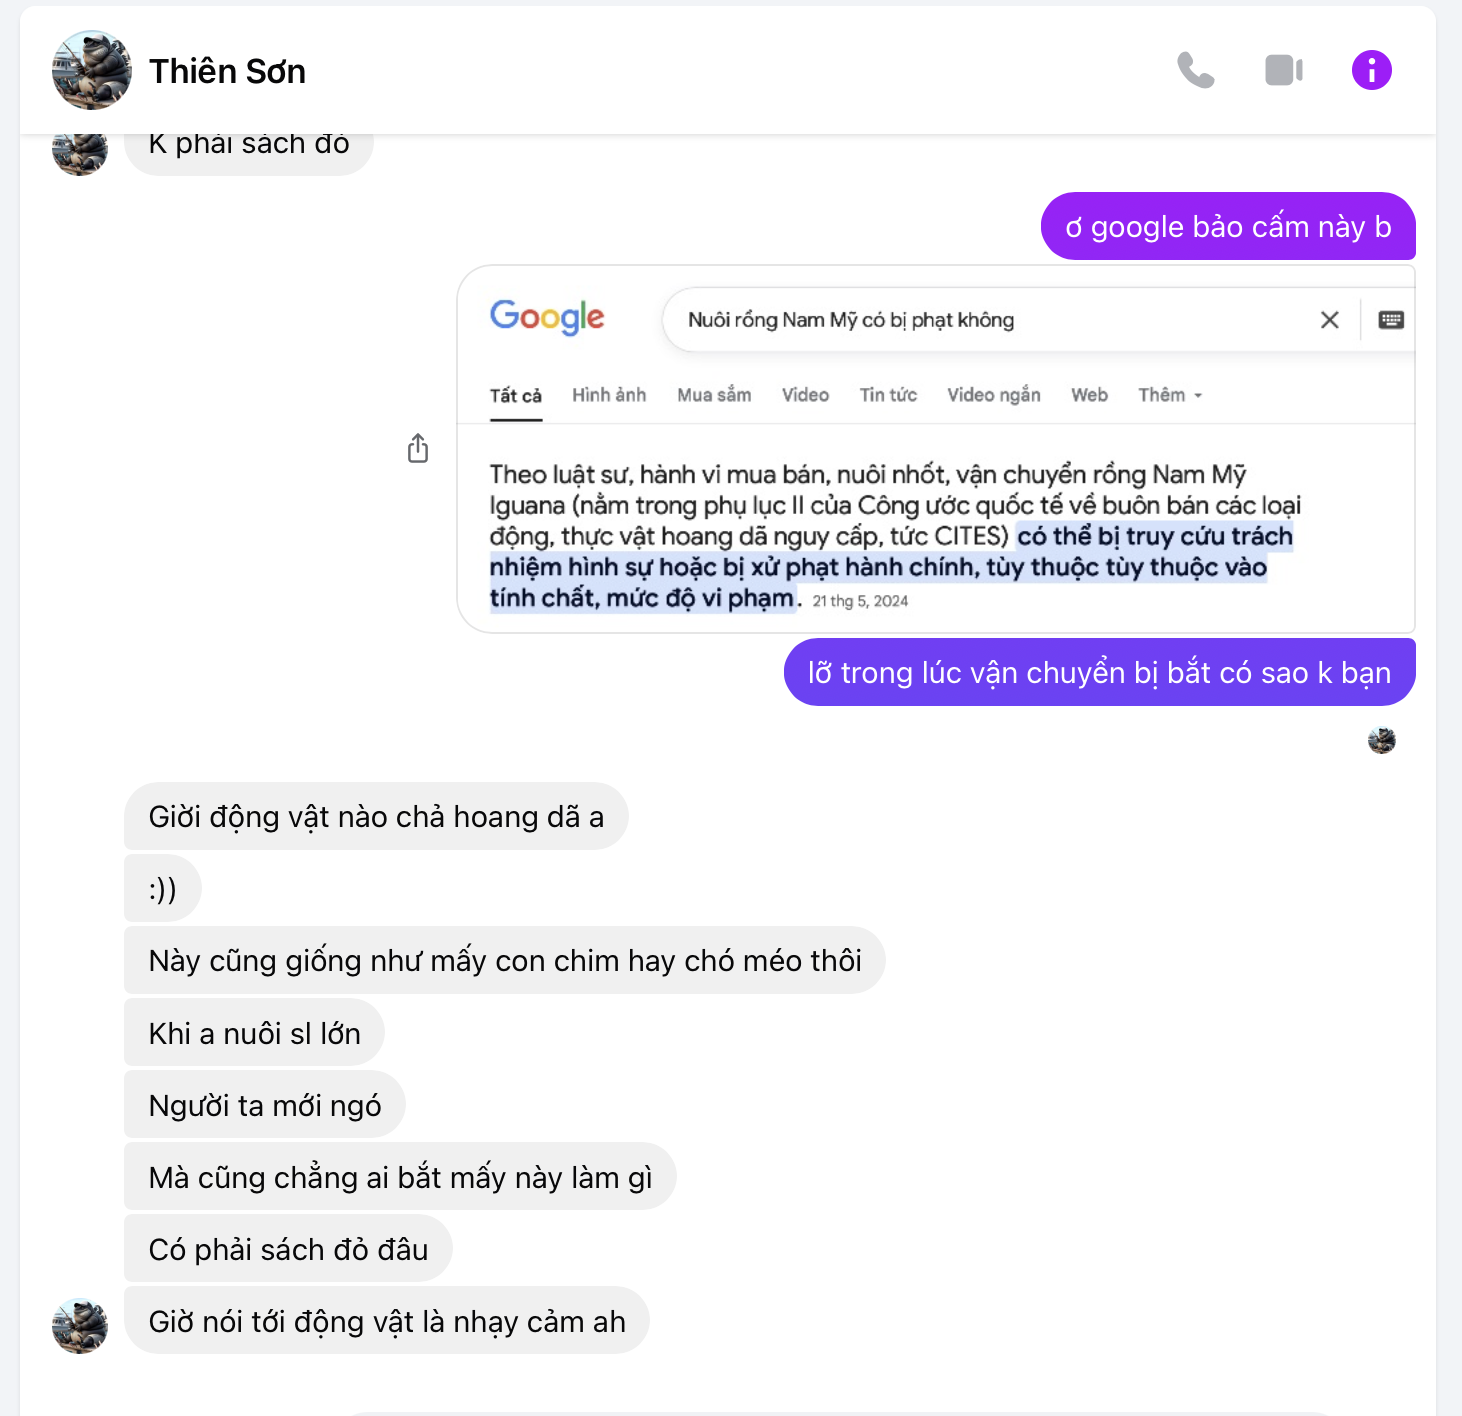Switch to the Video ngắn tab

pos(993,395)
